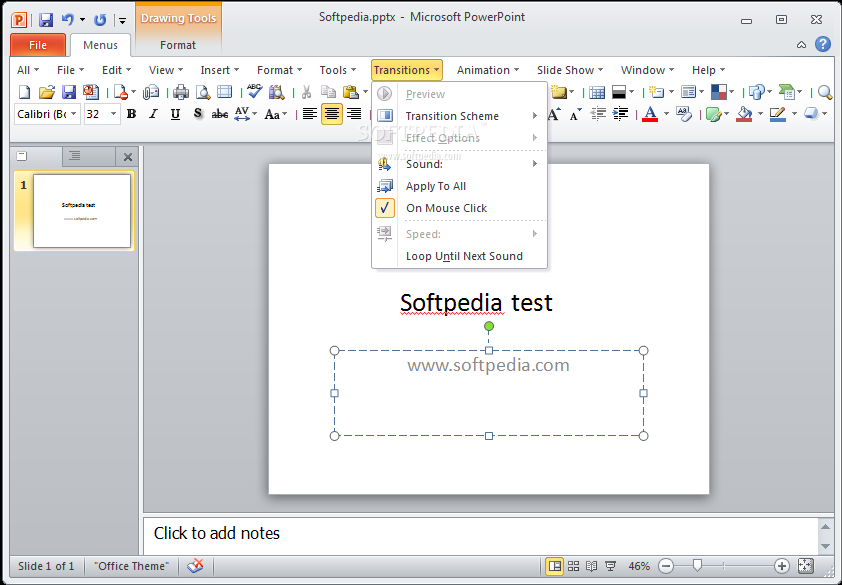Viewport: 842px width, 585px height.
Task: Open the font size 32 dropdown
Action: click(113, 114)
